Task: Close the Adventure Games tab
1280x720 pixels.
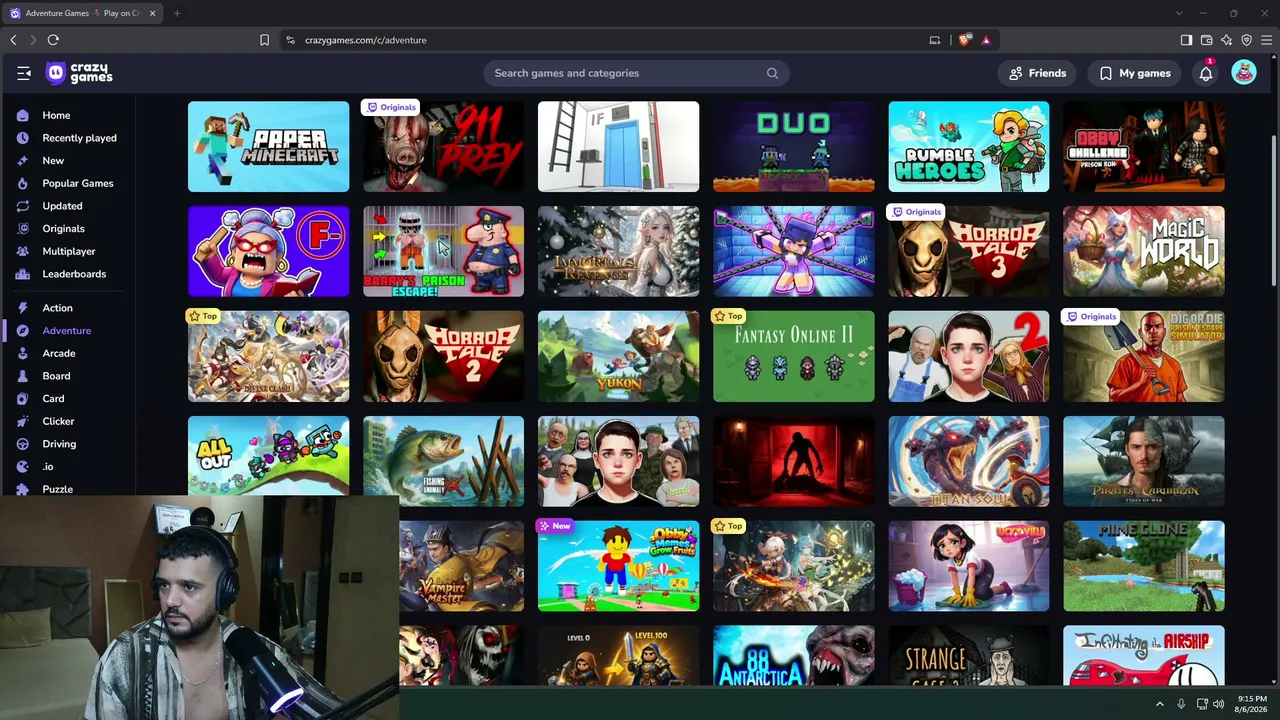Action: coord(152,13)
